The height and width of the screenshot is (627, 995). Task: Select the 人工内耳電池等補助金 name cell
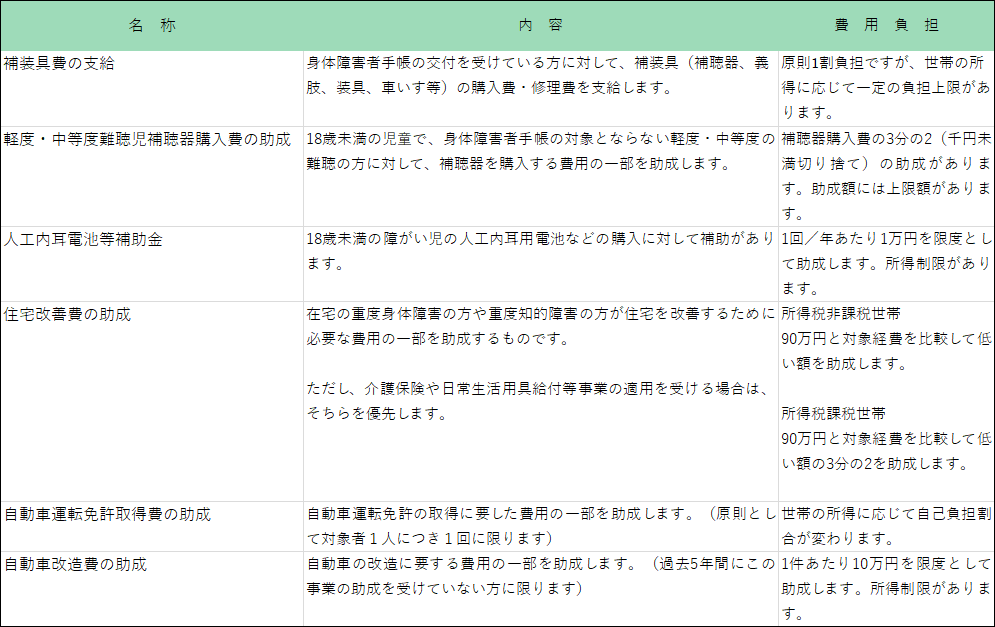click(83, 241)
